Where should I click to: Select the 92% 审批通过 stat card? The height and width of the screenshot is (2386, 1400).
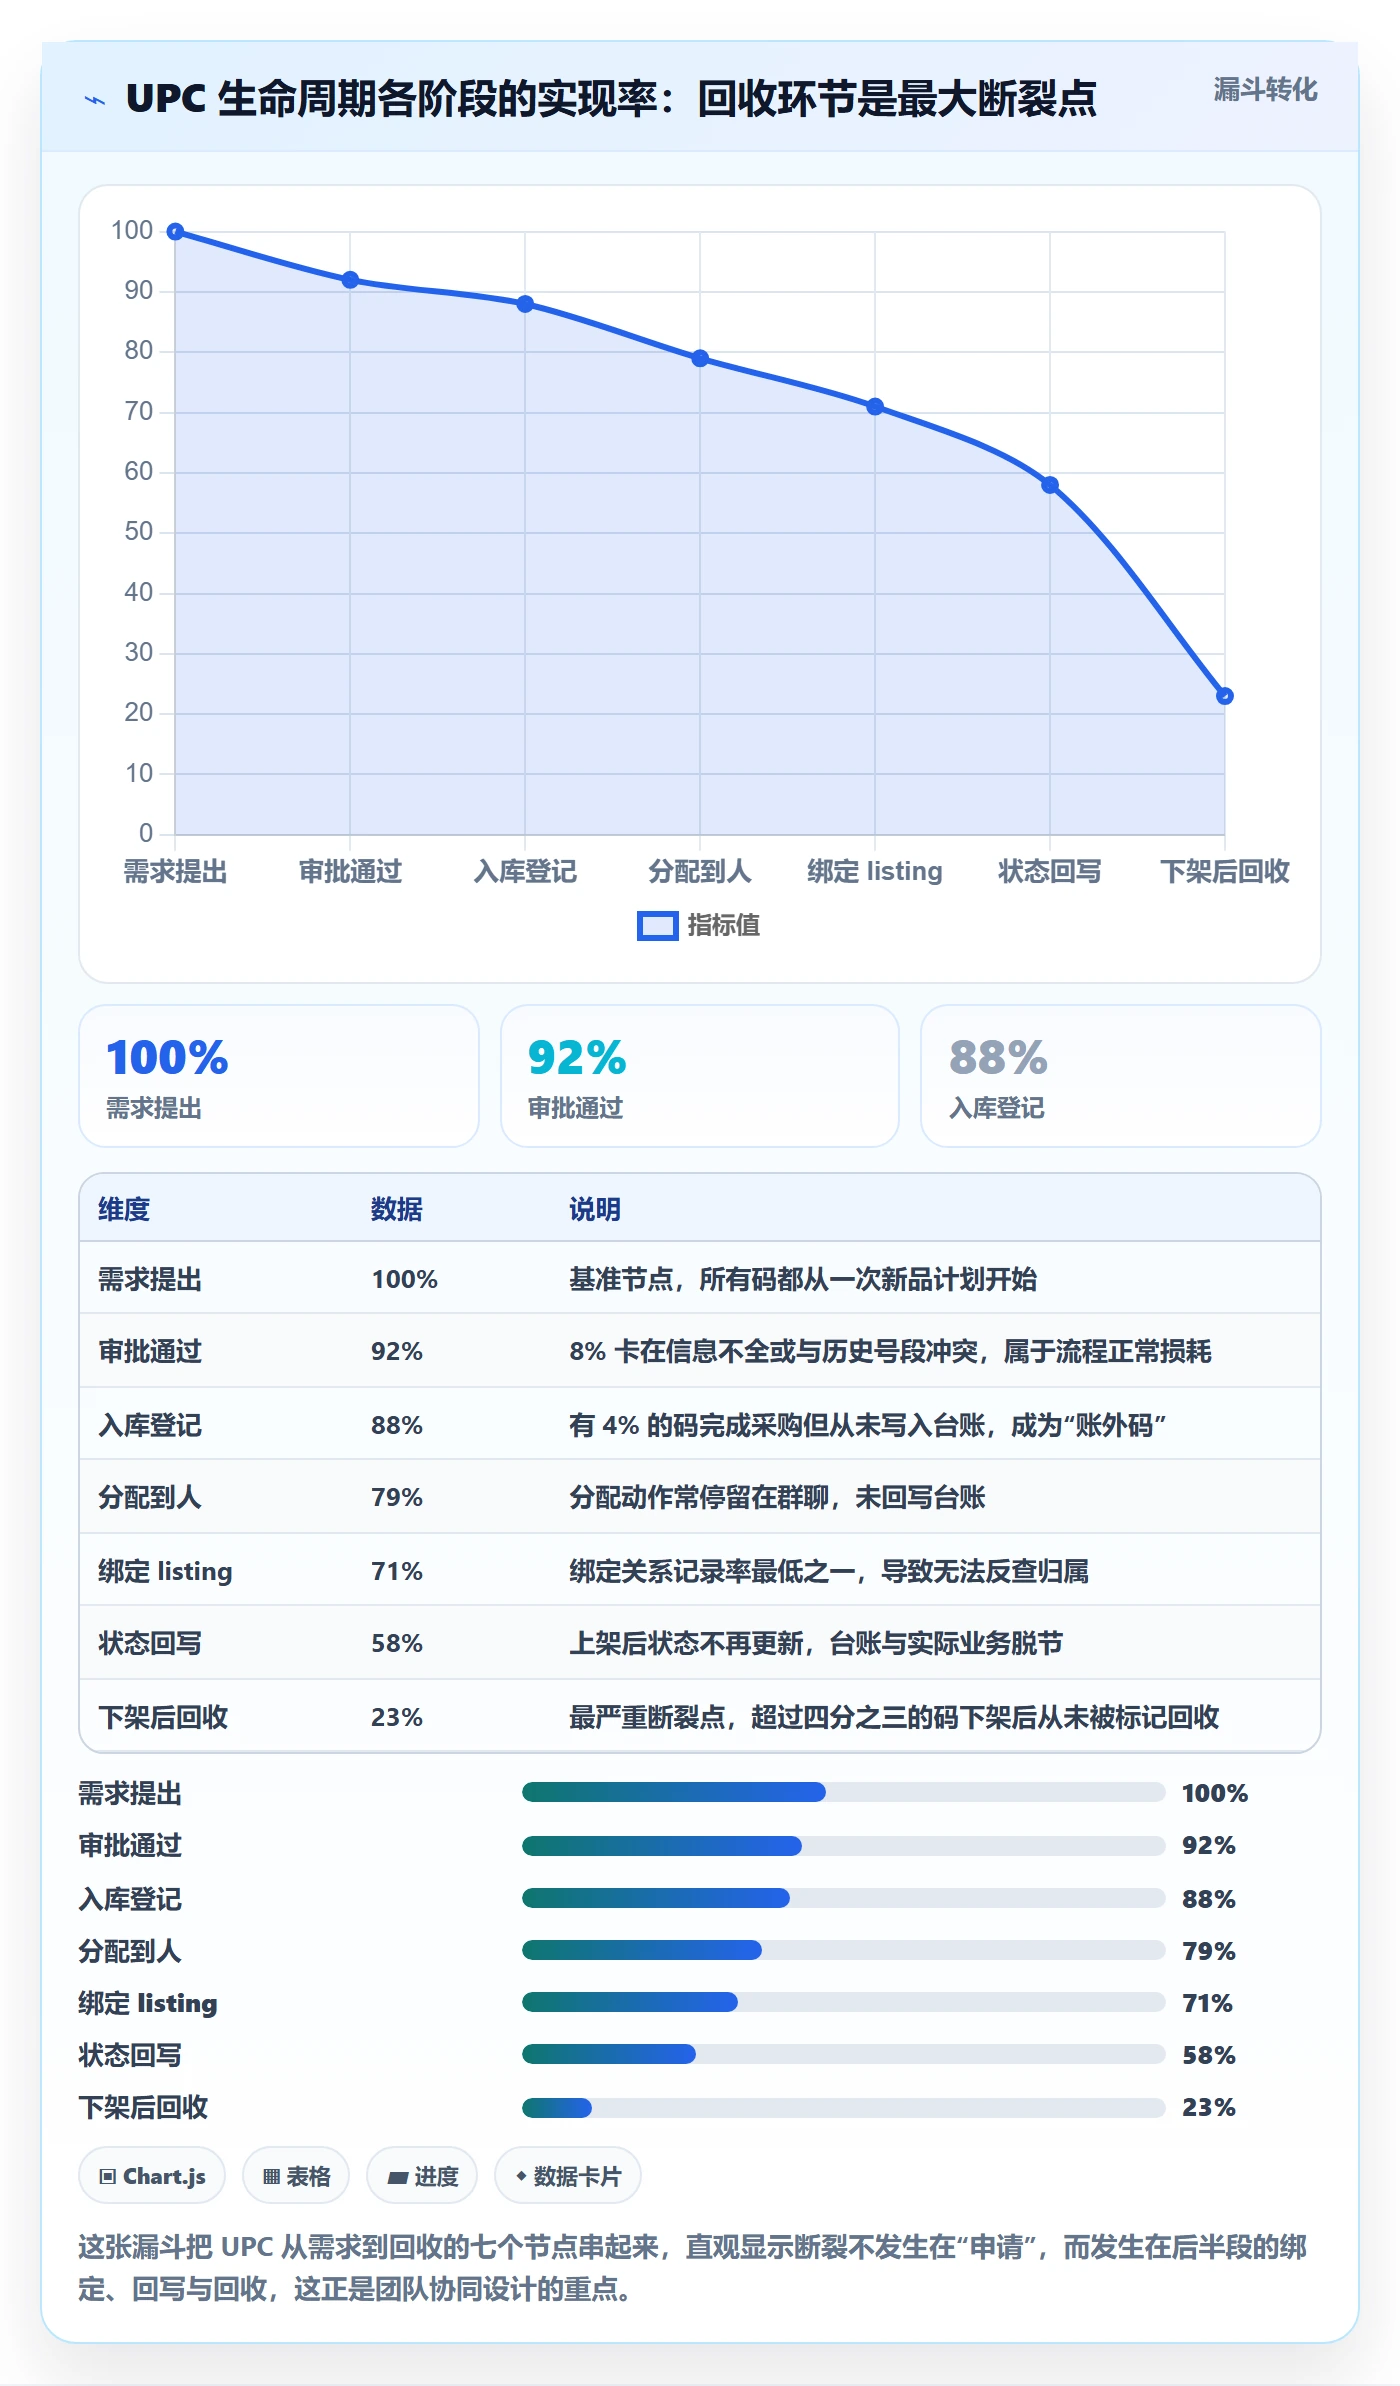point(700,1076)
